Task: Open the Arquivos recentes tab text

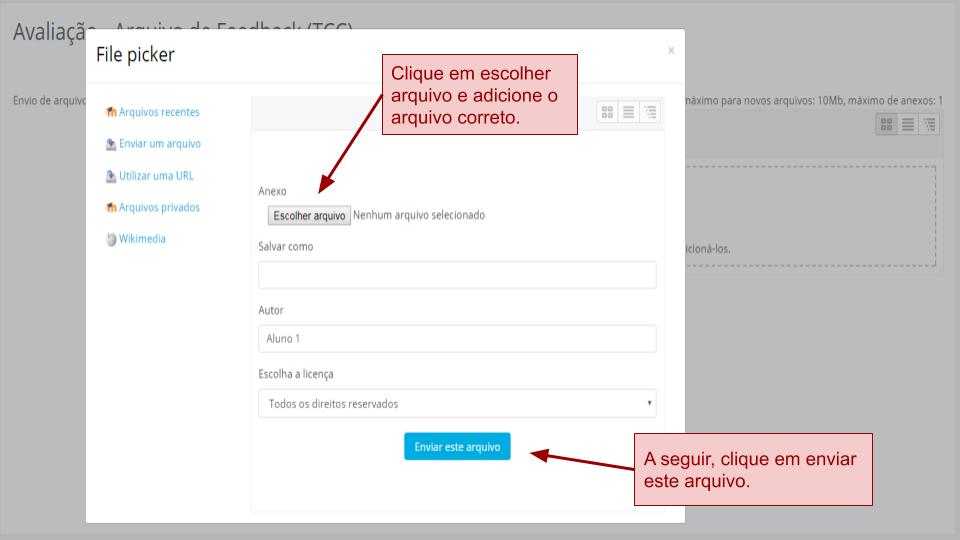Action: coord(159,112)
